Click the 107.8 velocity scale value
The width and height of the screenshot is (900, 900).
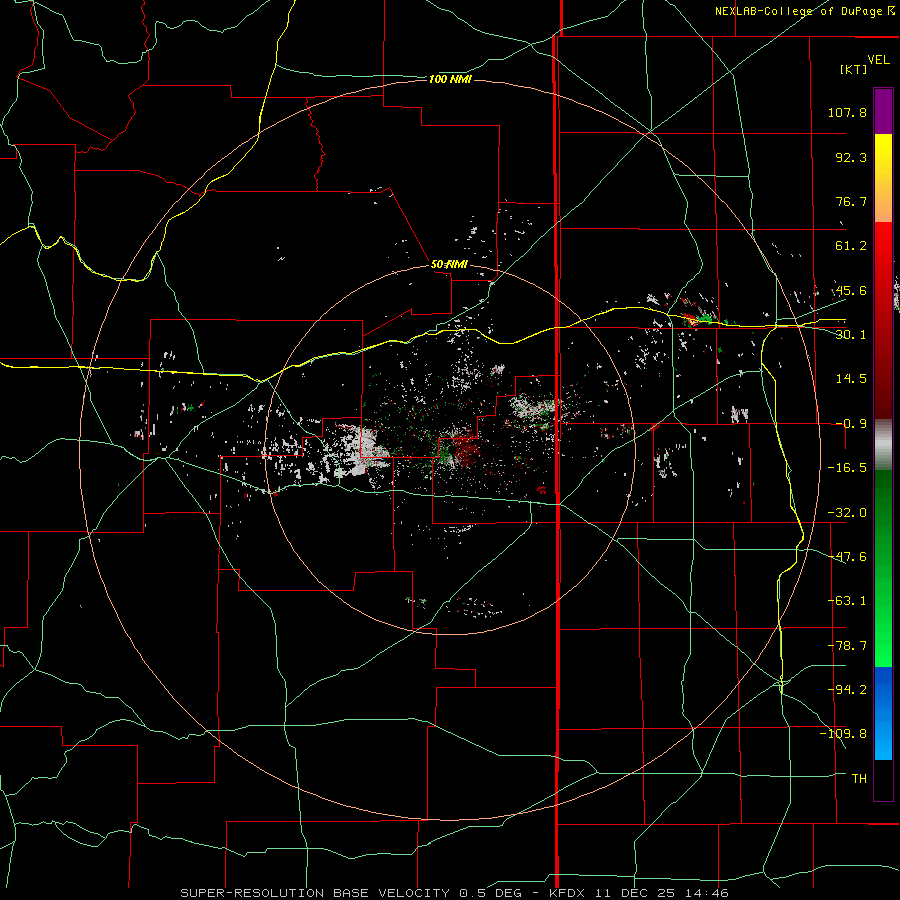coord(847,112)
